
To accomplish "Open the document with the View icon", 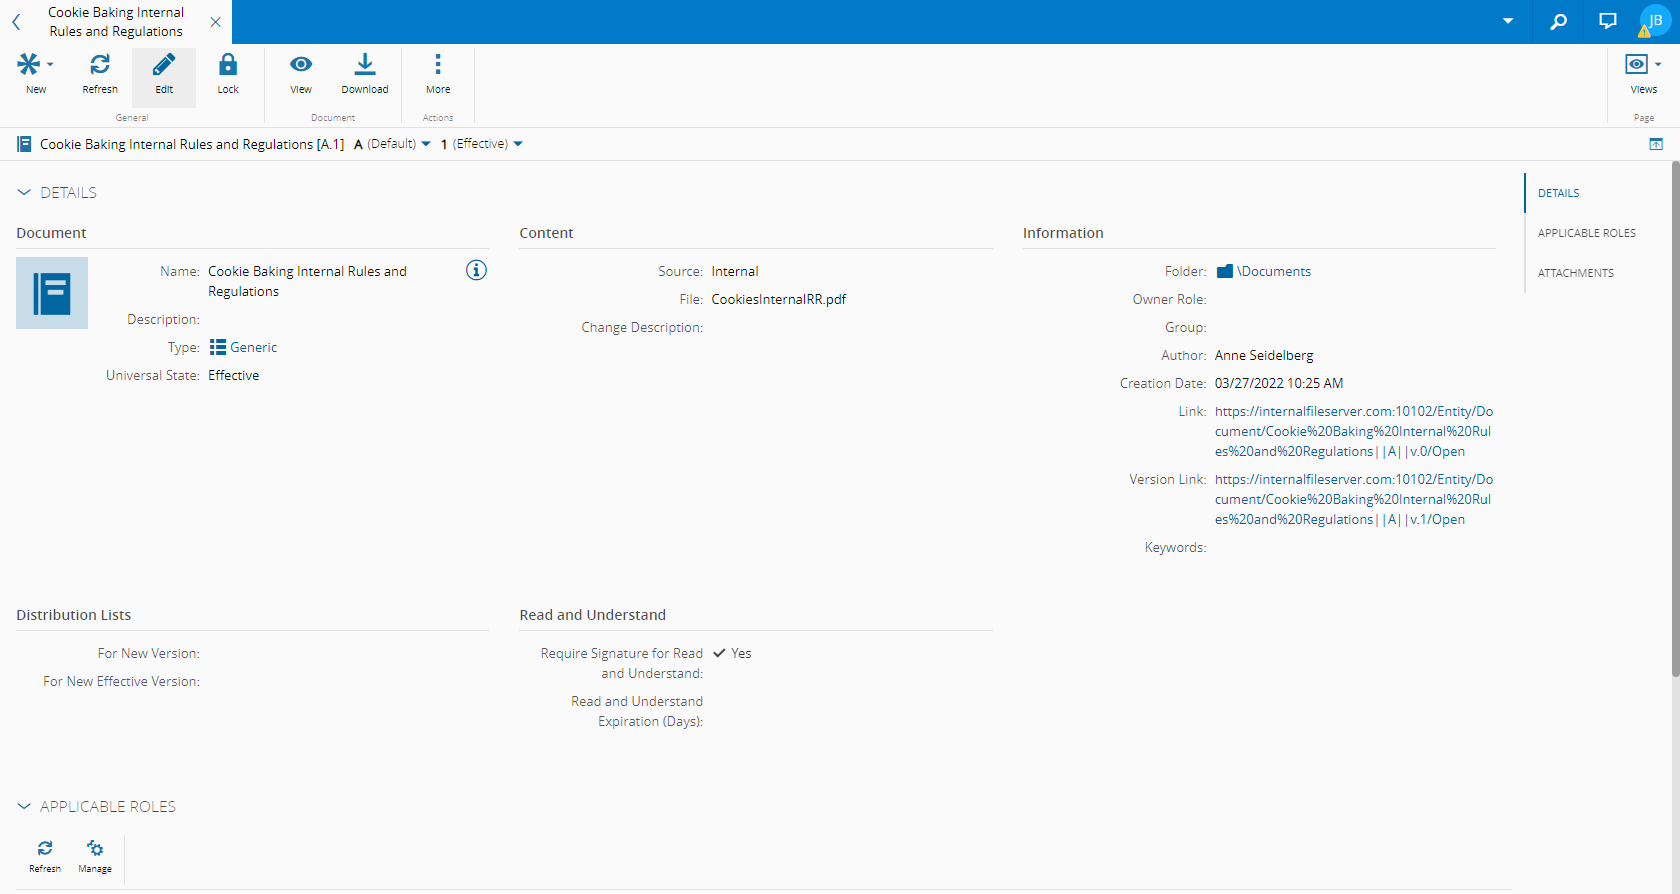I will [301, 65].
